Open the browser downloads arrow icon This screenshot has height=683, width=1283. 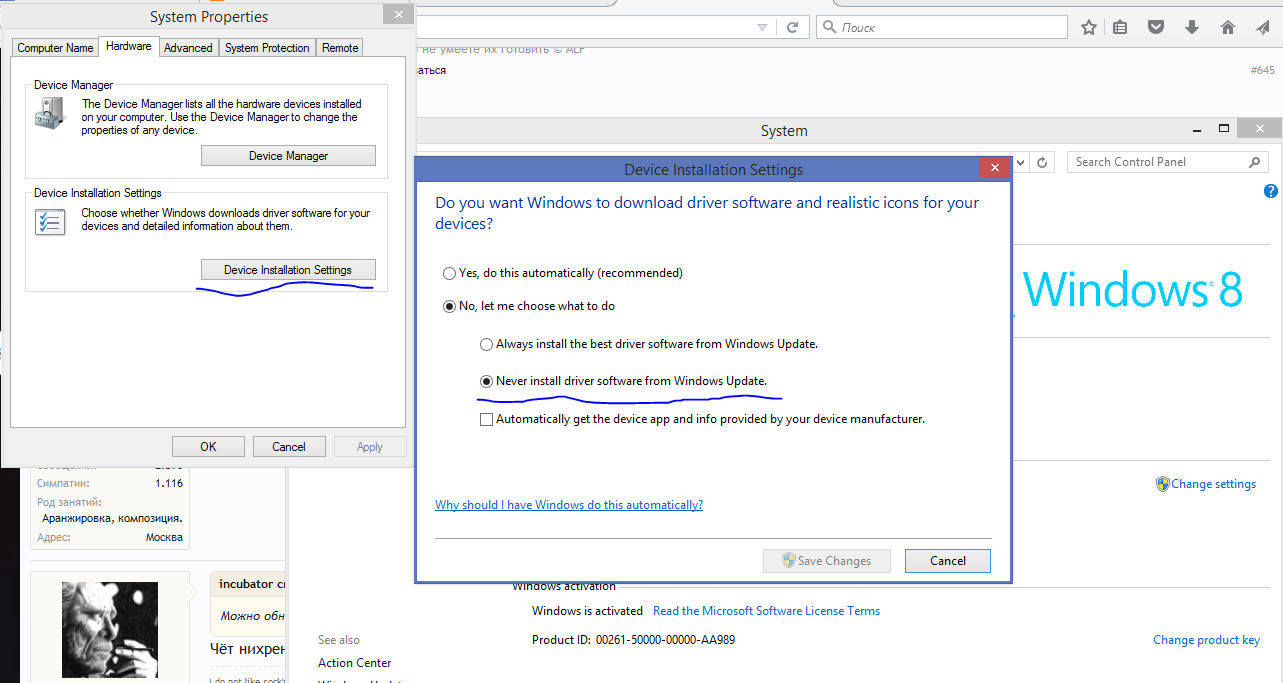click(1191, 28)
